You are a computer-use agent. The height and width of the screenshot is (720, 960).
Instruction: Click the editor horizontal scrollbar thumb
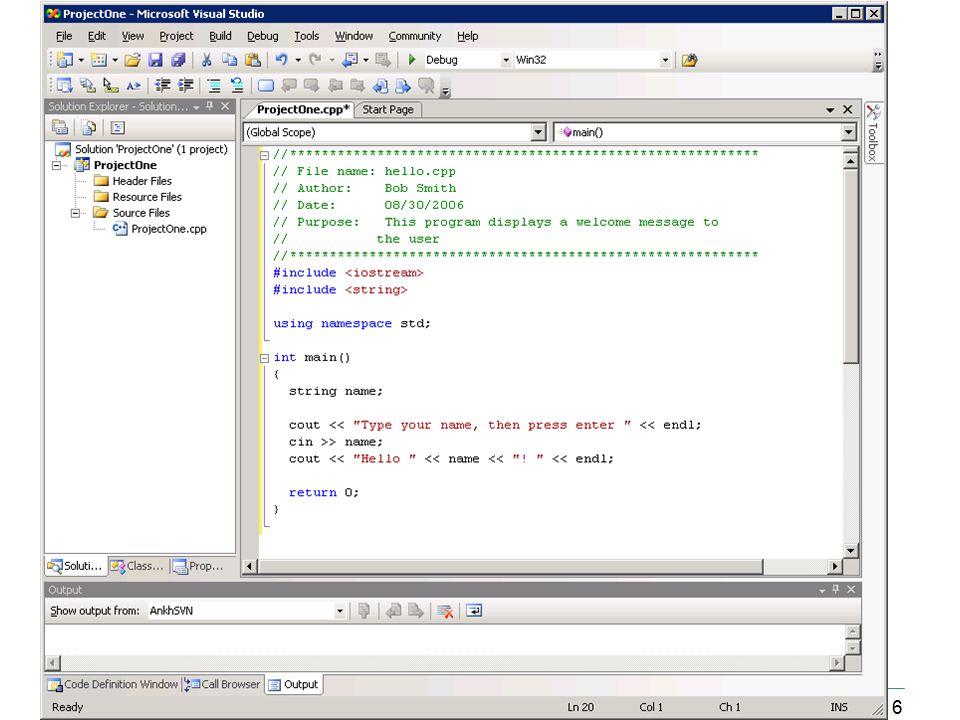[510, 566]
